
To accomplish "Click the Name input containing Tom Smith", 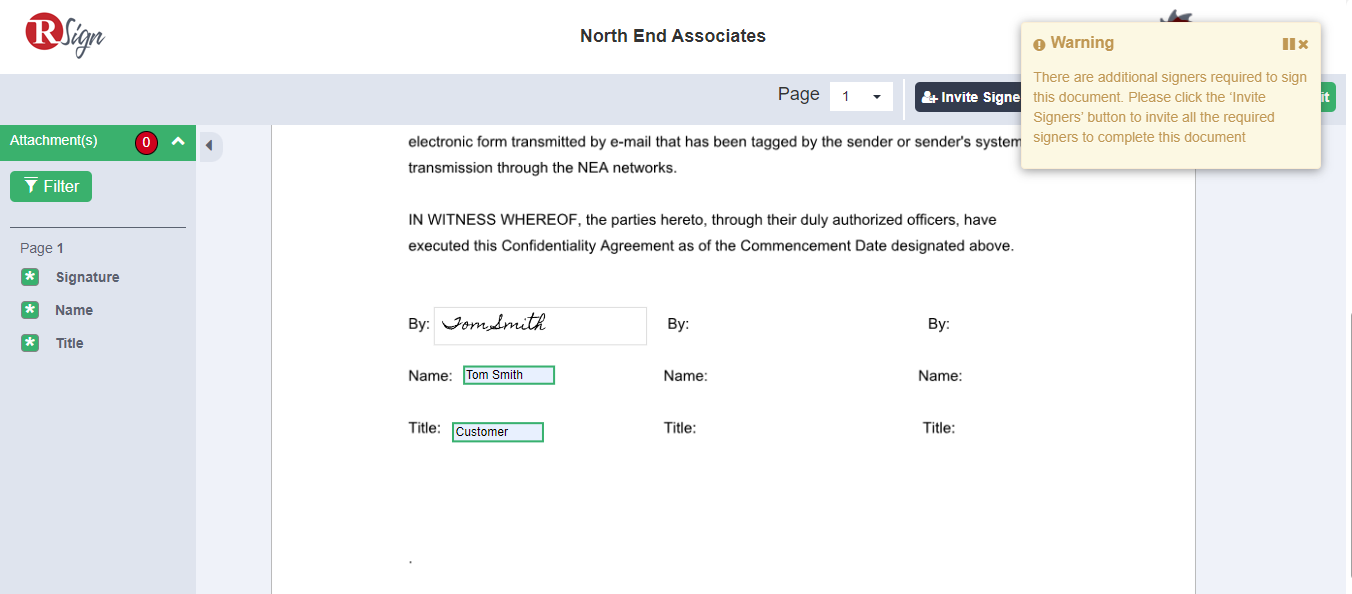I will (508, 375).
